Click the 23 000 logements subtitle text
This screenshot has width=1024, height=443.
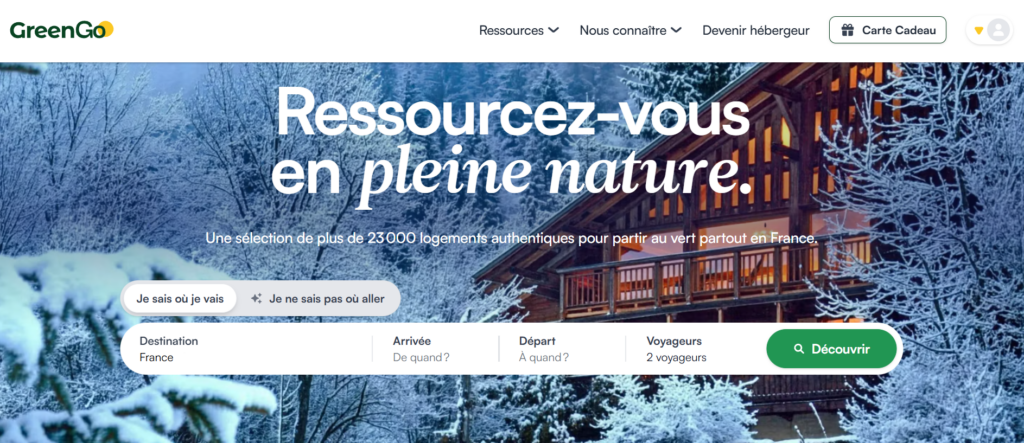click(511, 238)
